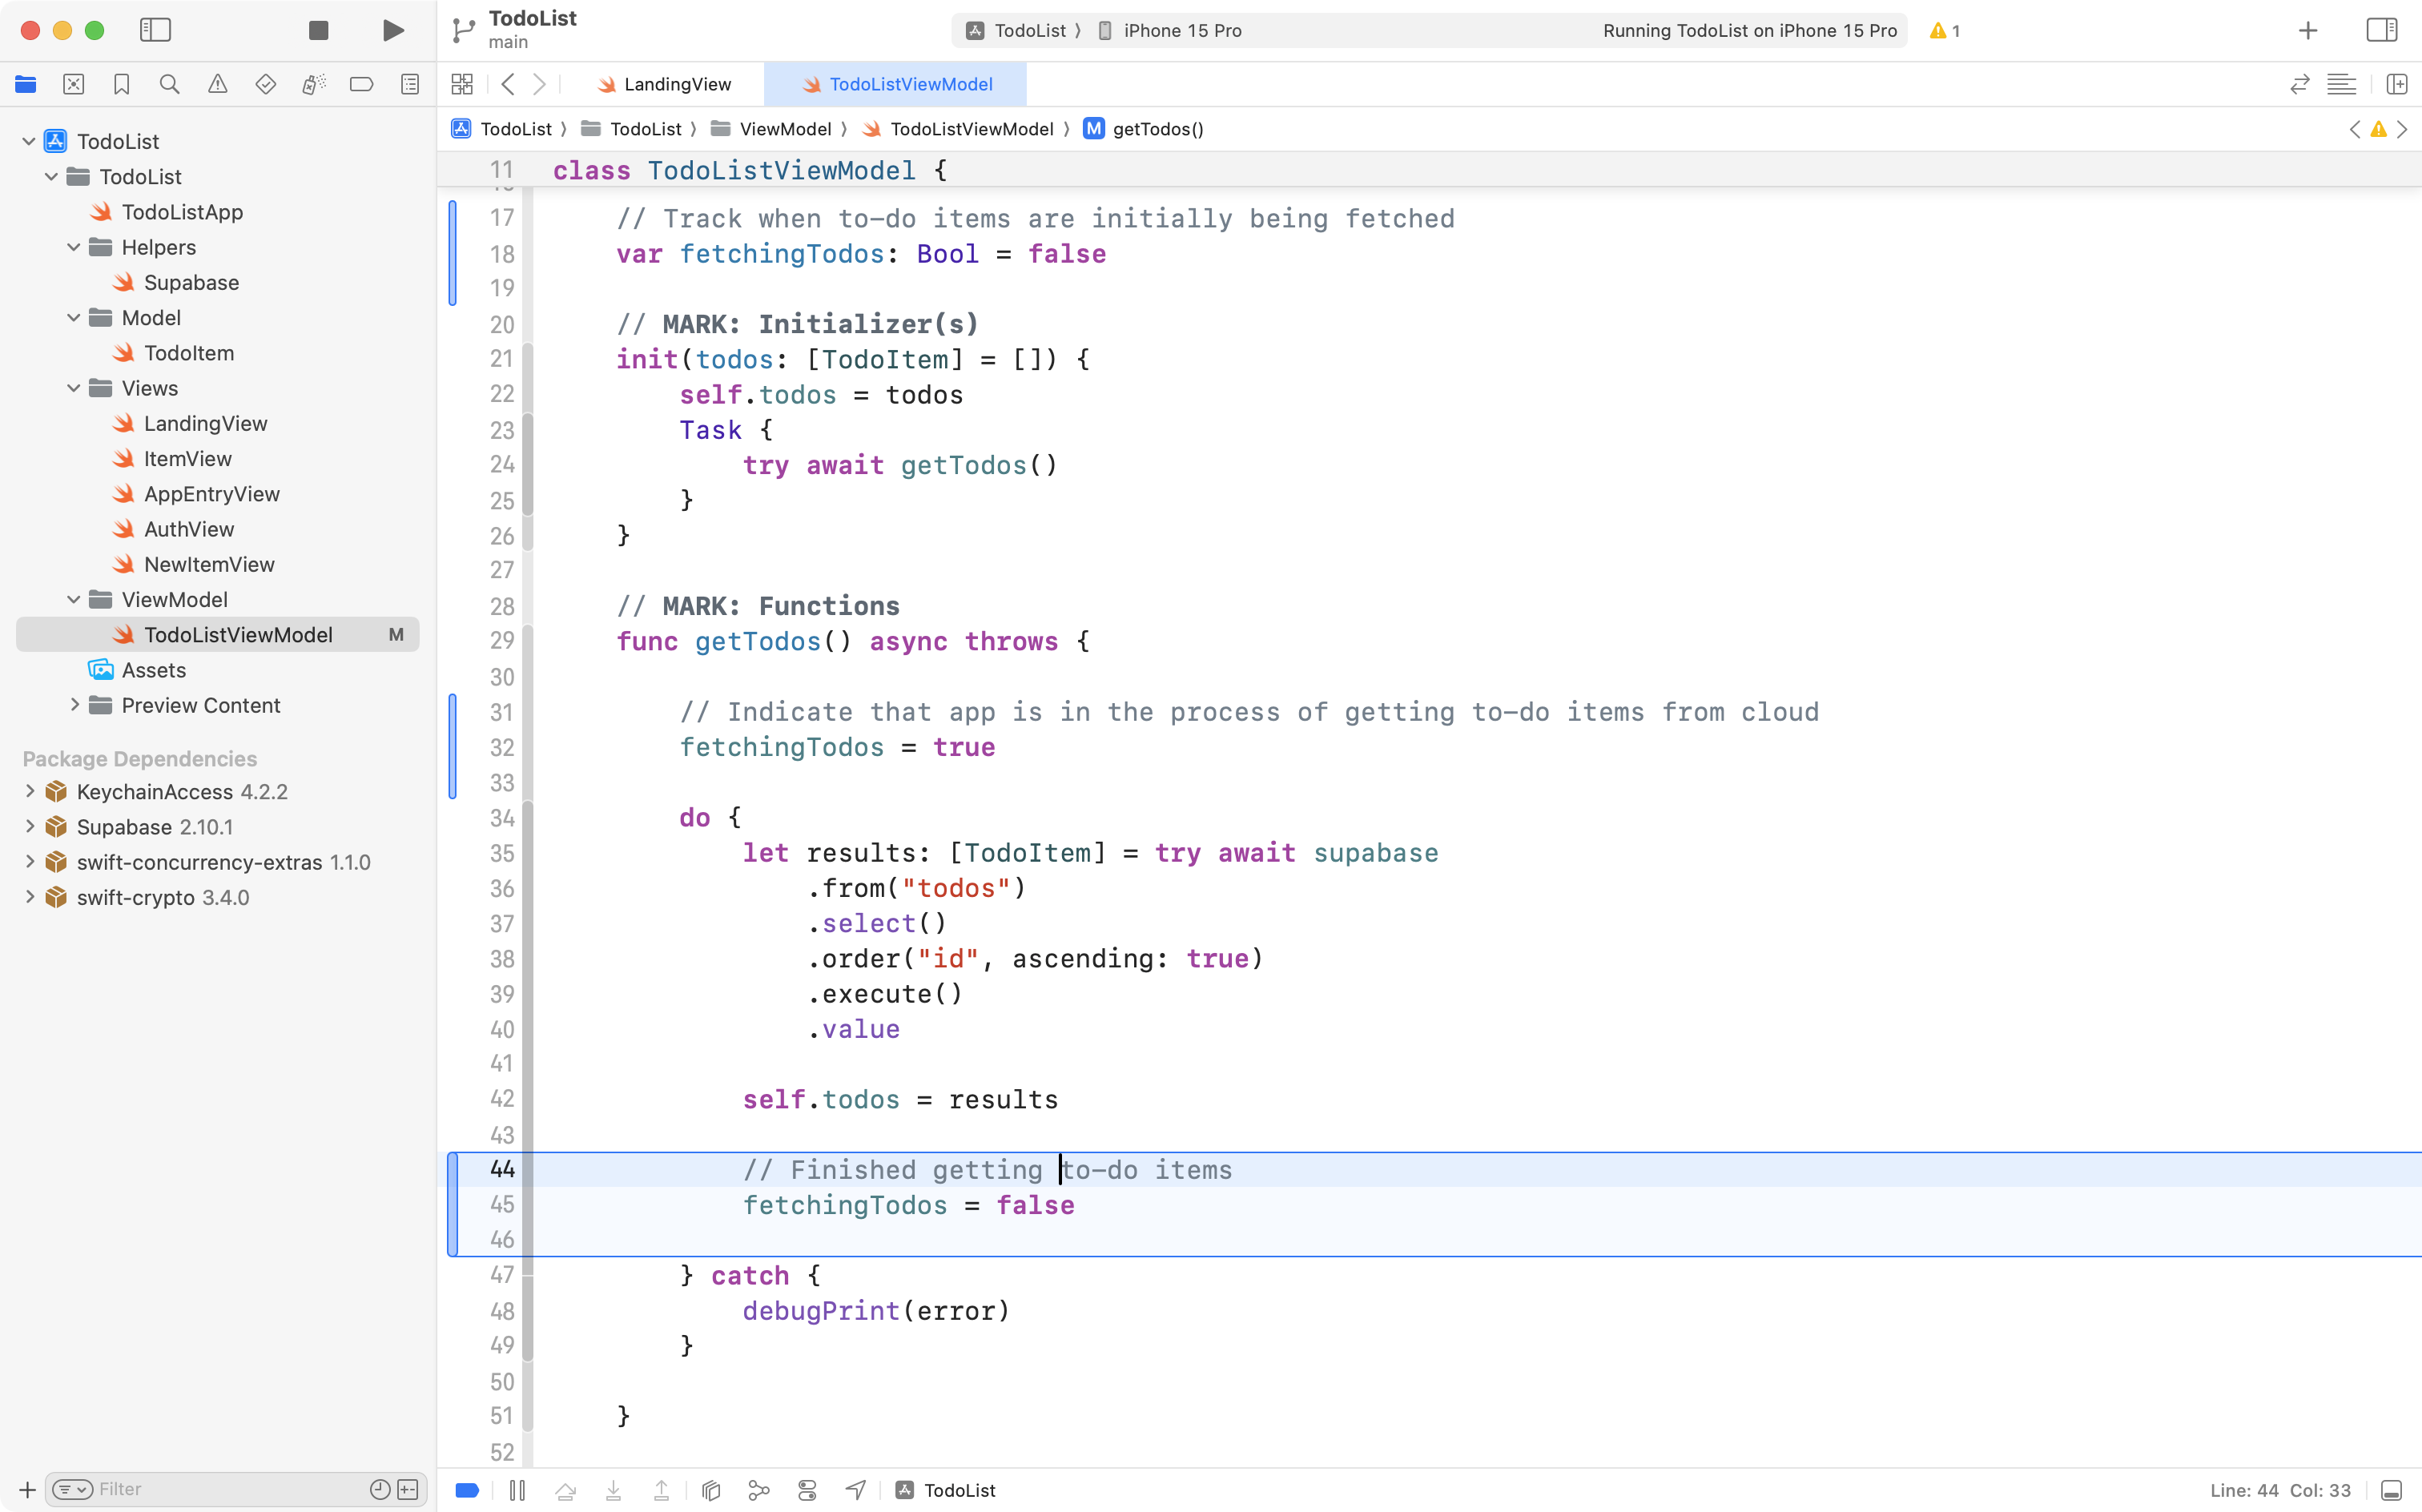2422x1512 pixels.
Task: Expand the Preview Content folder
Action: [75, 705]
